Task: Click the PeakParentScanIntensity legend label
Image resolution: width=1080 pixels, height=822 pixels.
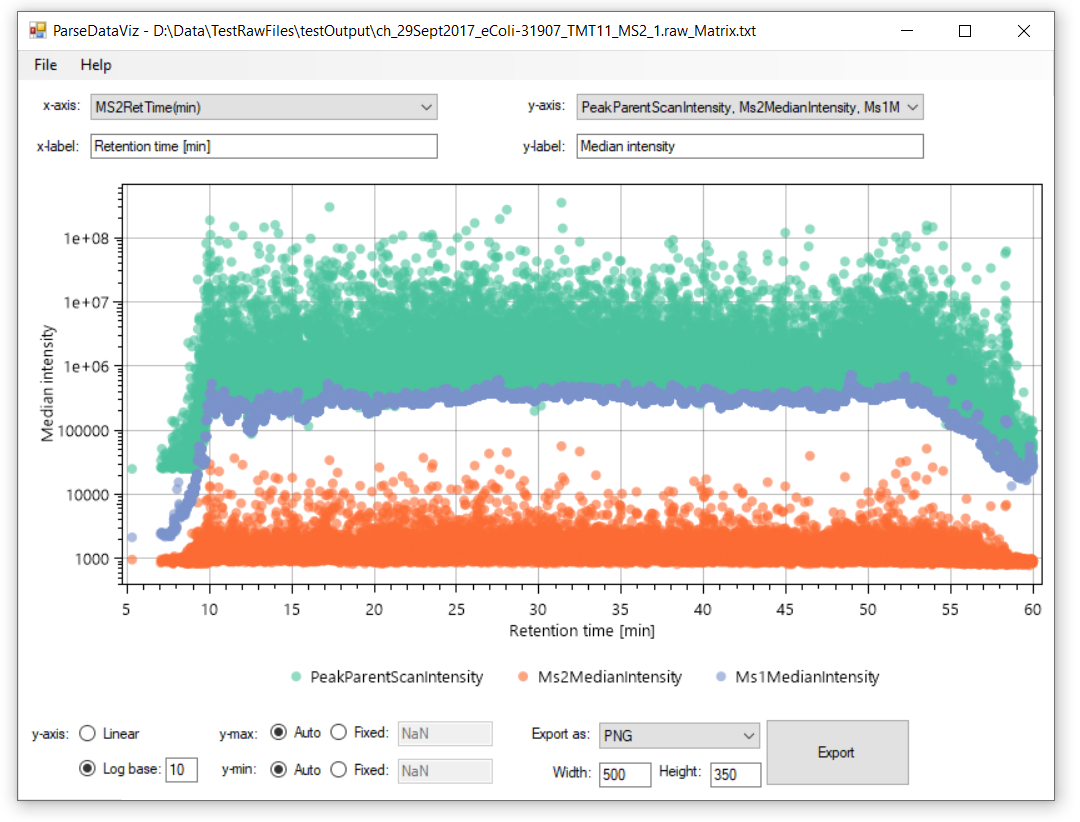Action: pyautogui.click(x=397, y=677)
